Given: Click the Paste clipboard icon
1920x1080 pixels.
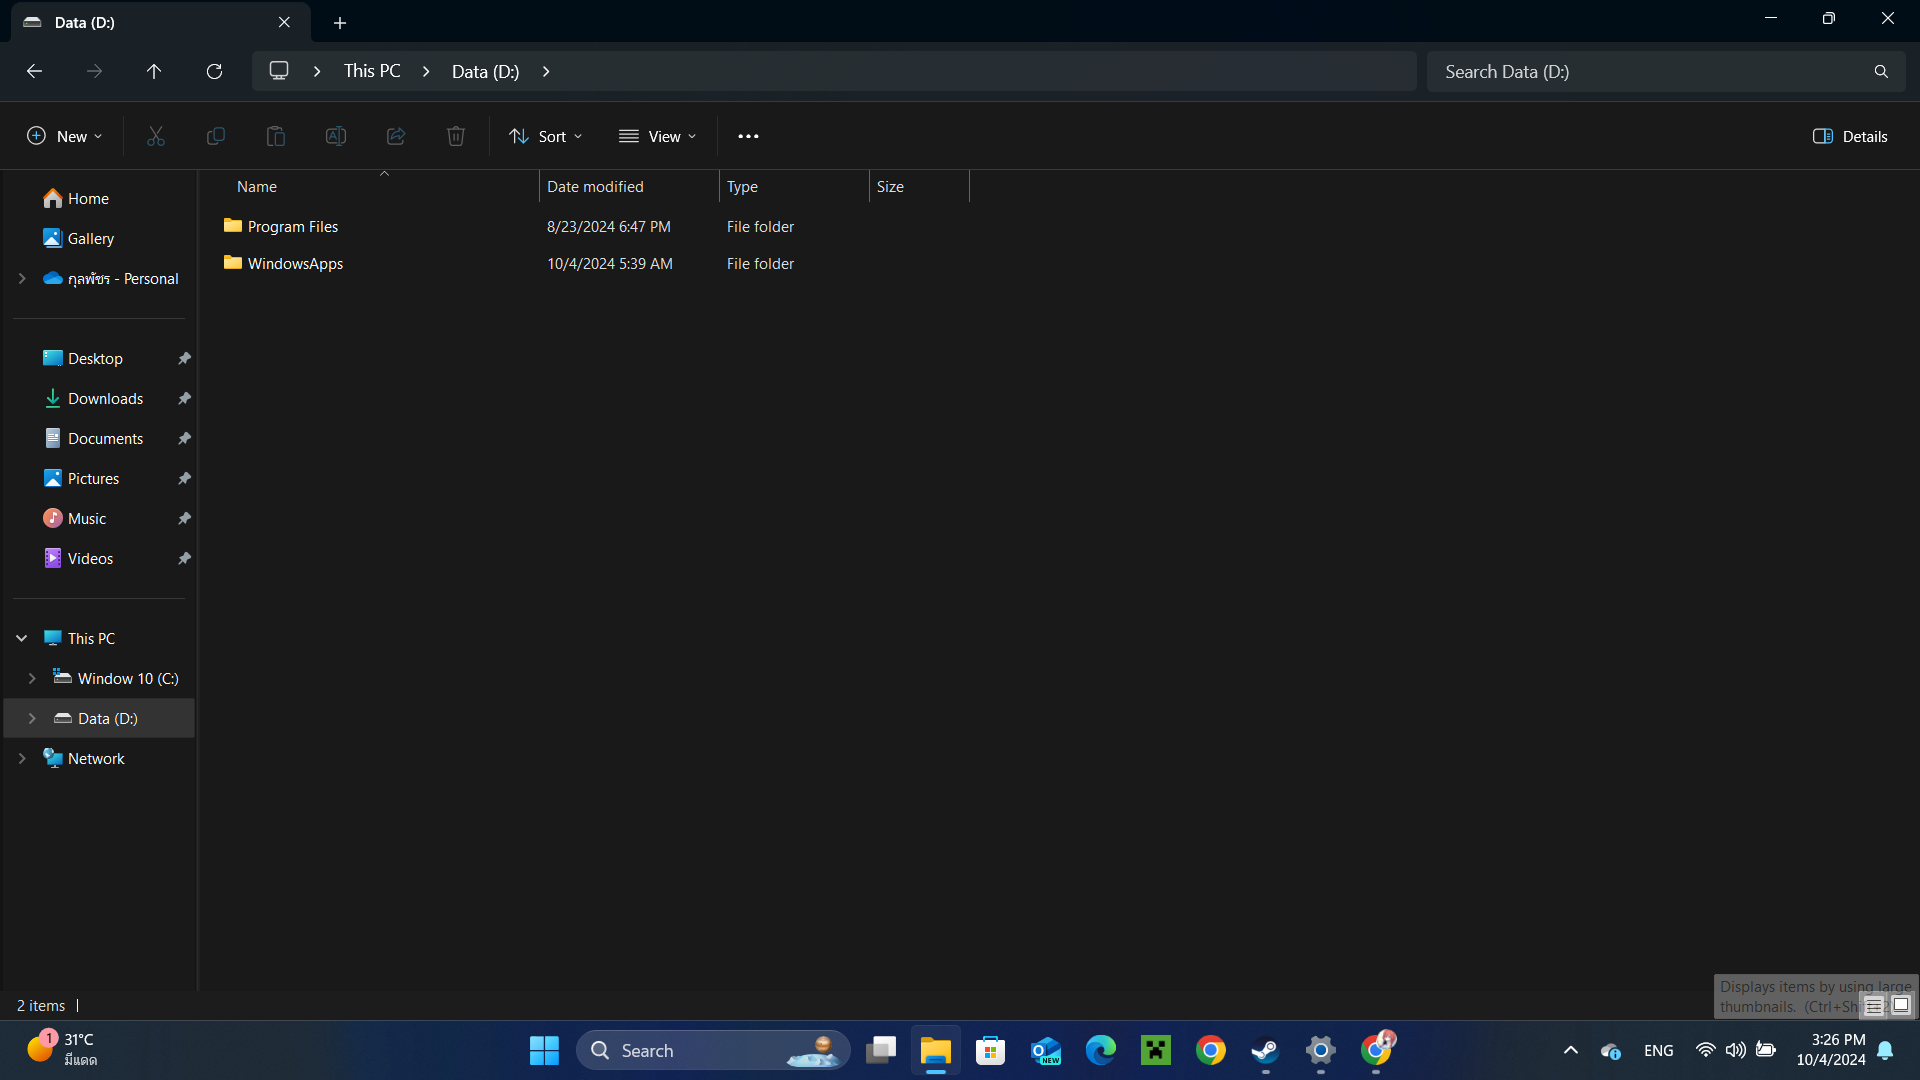Looking at the screenshot, I should pos(276,136).
